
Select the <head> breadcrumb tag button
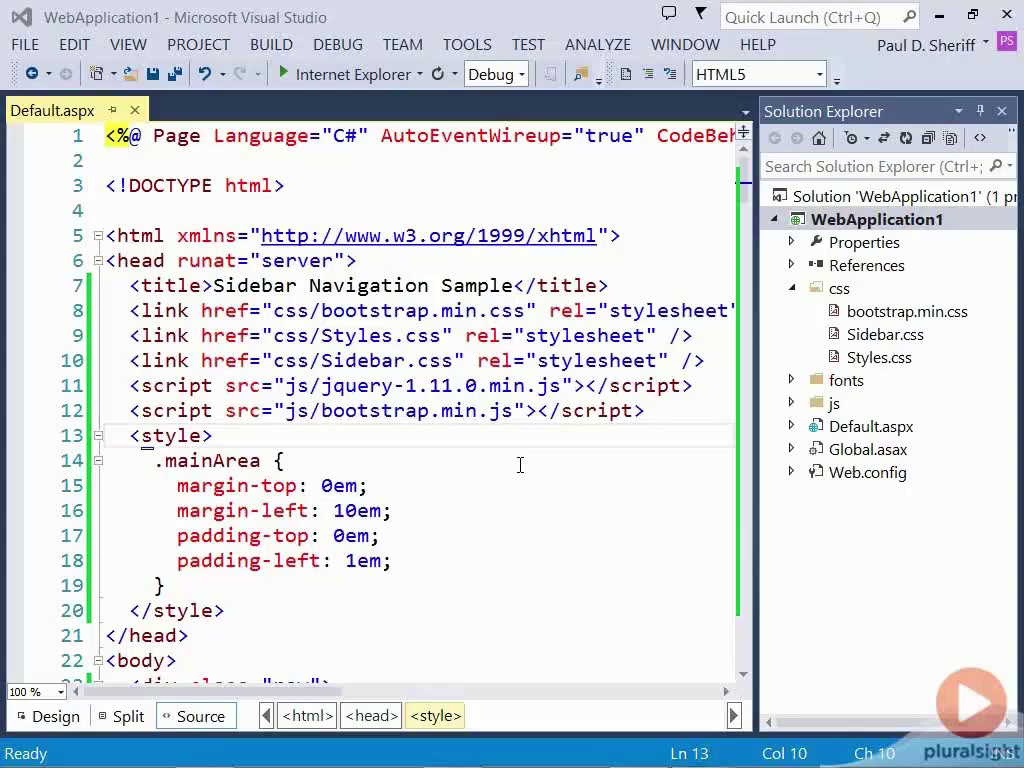(x=371, y=716)
